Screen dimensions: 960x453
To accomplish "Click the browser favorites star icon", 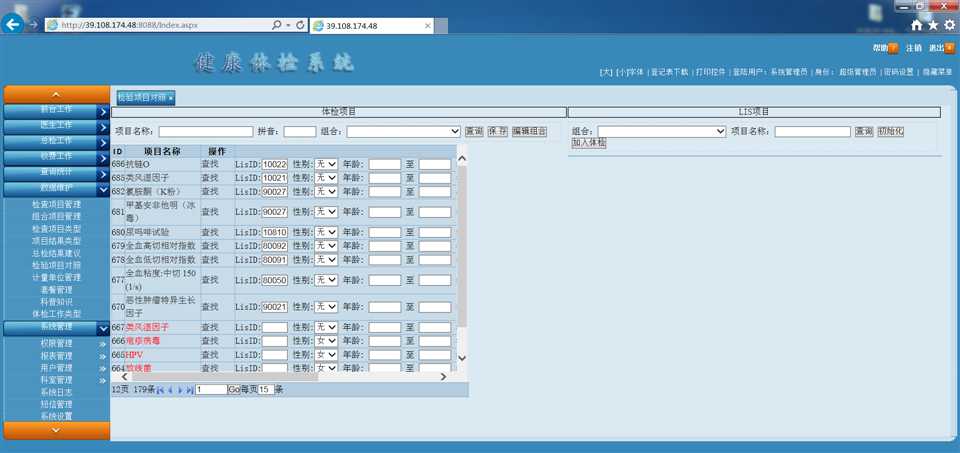I will [x=932, y=25].
